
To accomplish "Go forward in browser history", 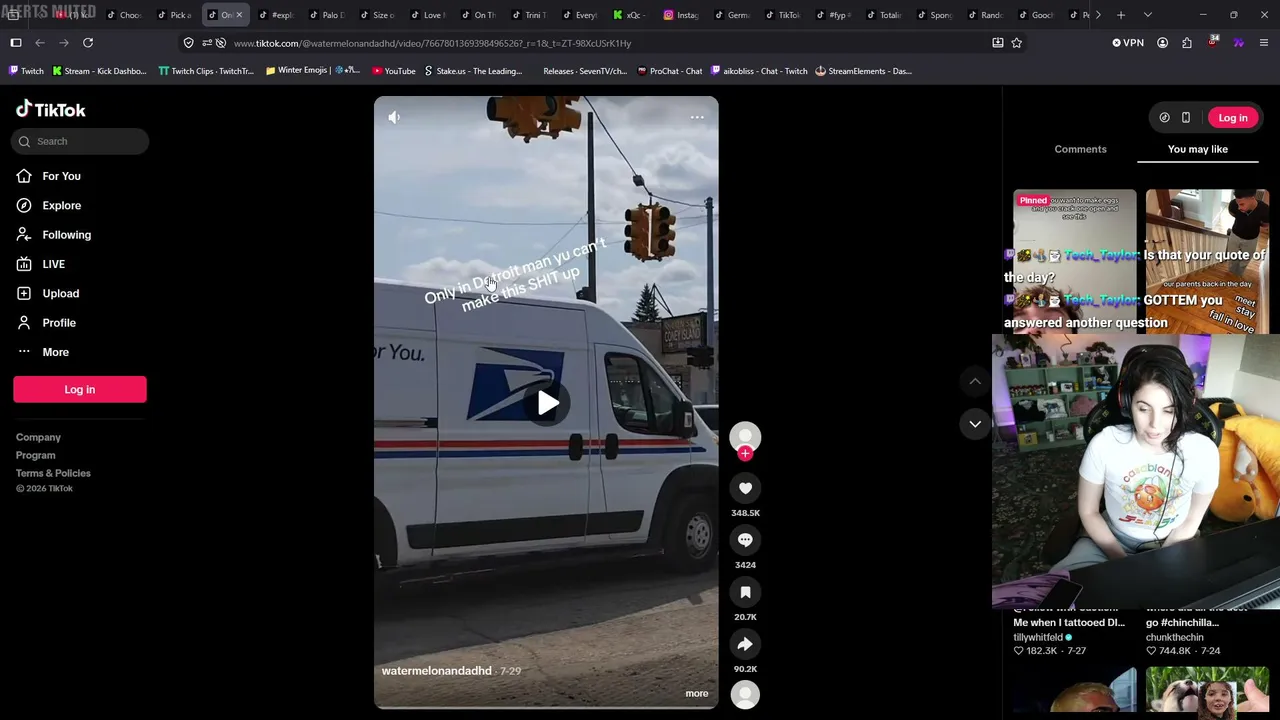I will coord(64,43).
